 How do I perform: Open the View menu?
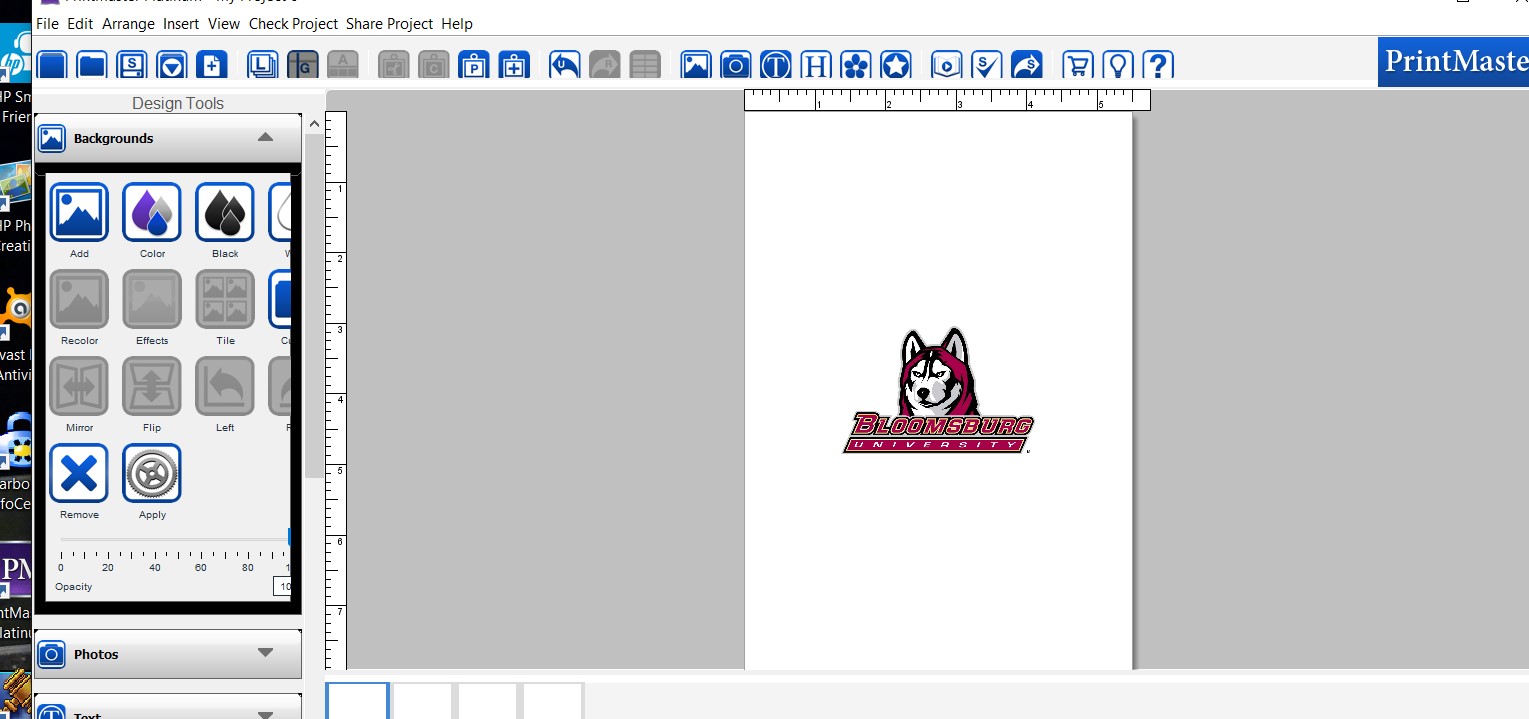tap(224, 23)
